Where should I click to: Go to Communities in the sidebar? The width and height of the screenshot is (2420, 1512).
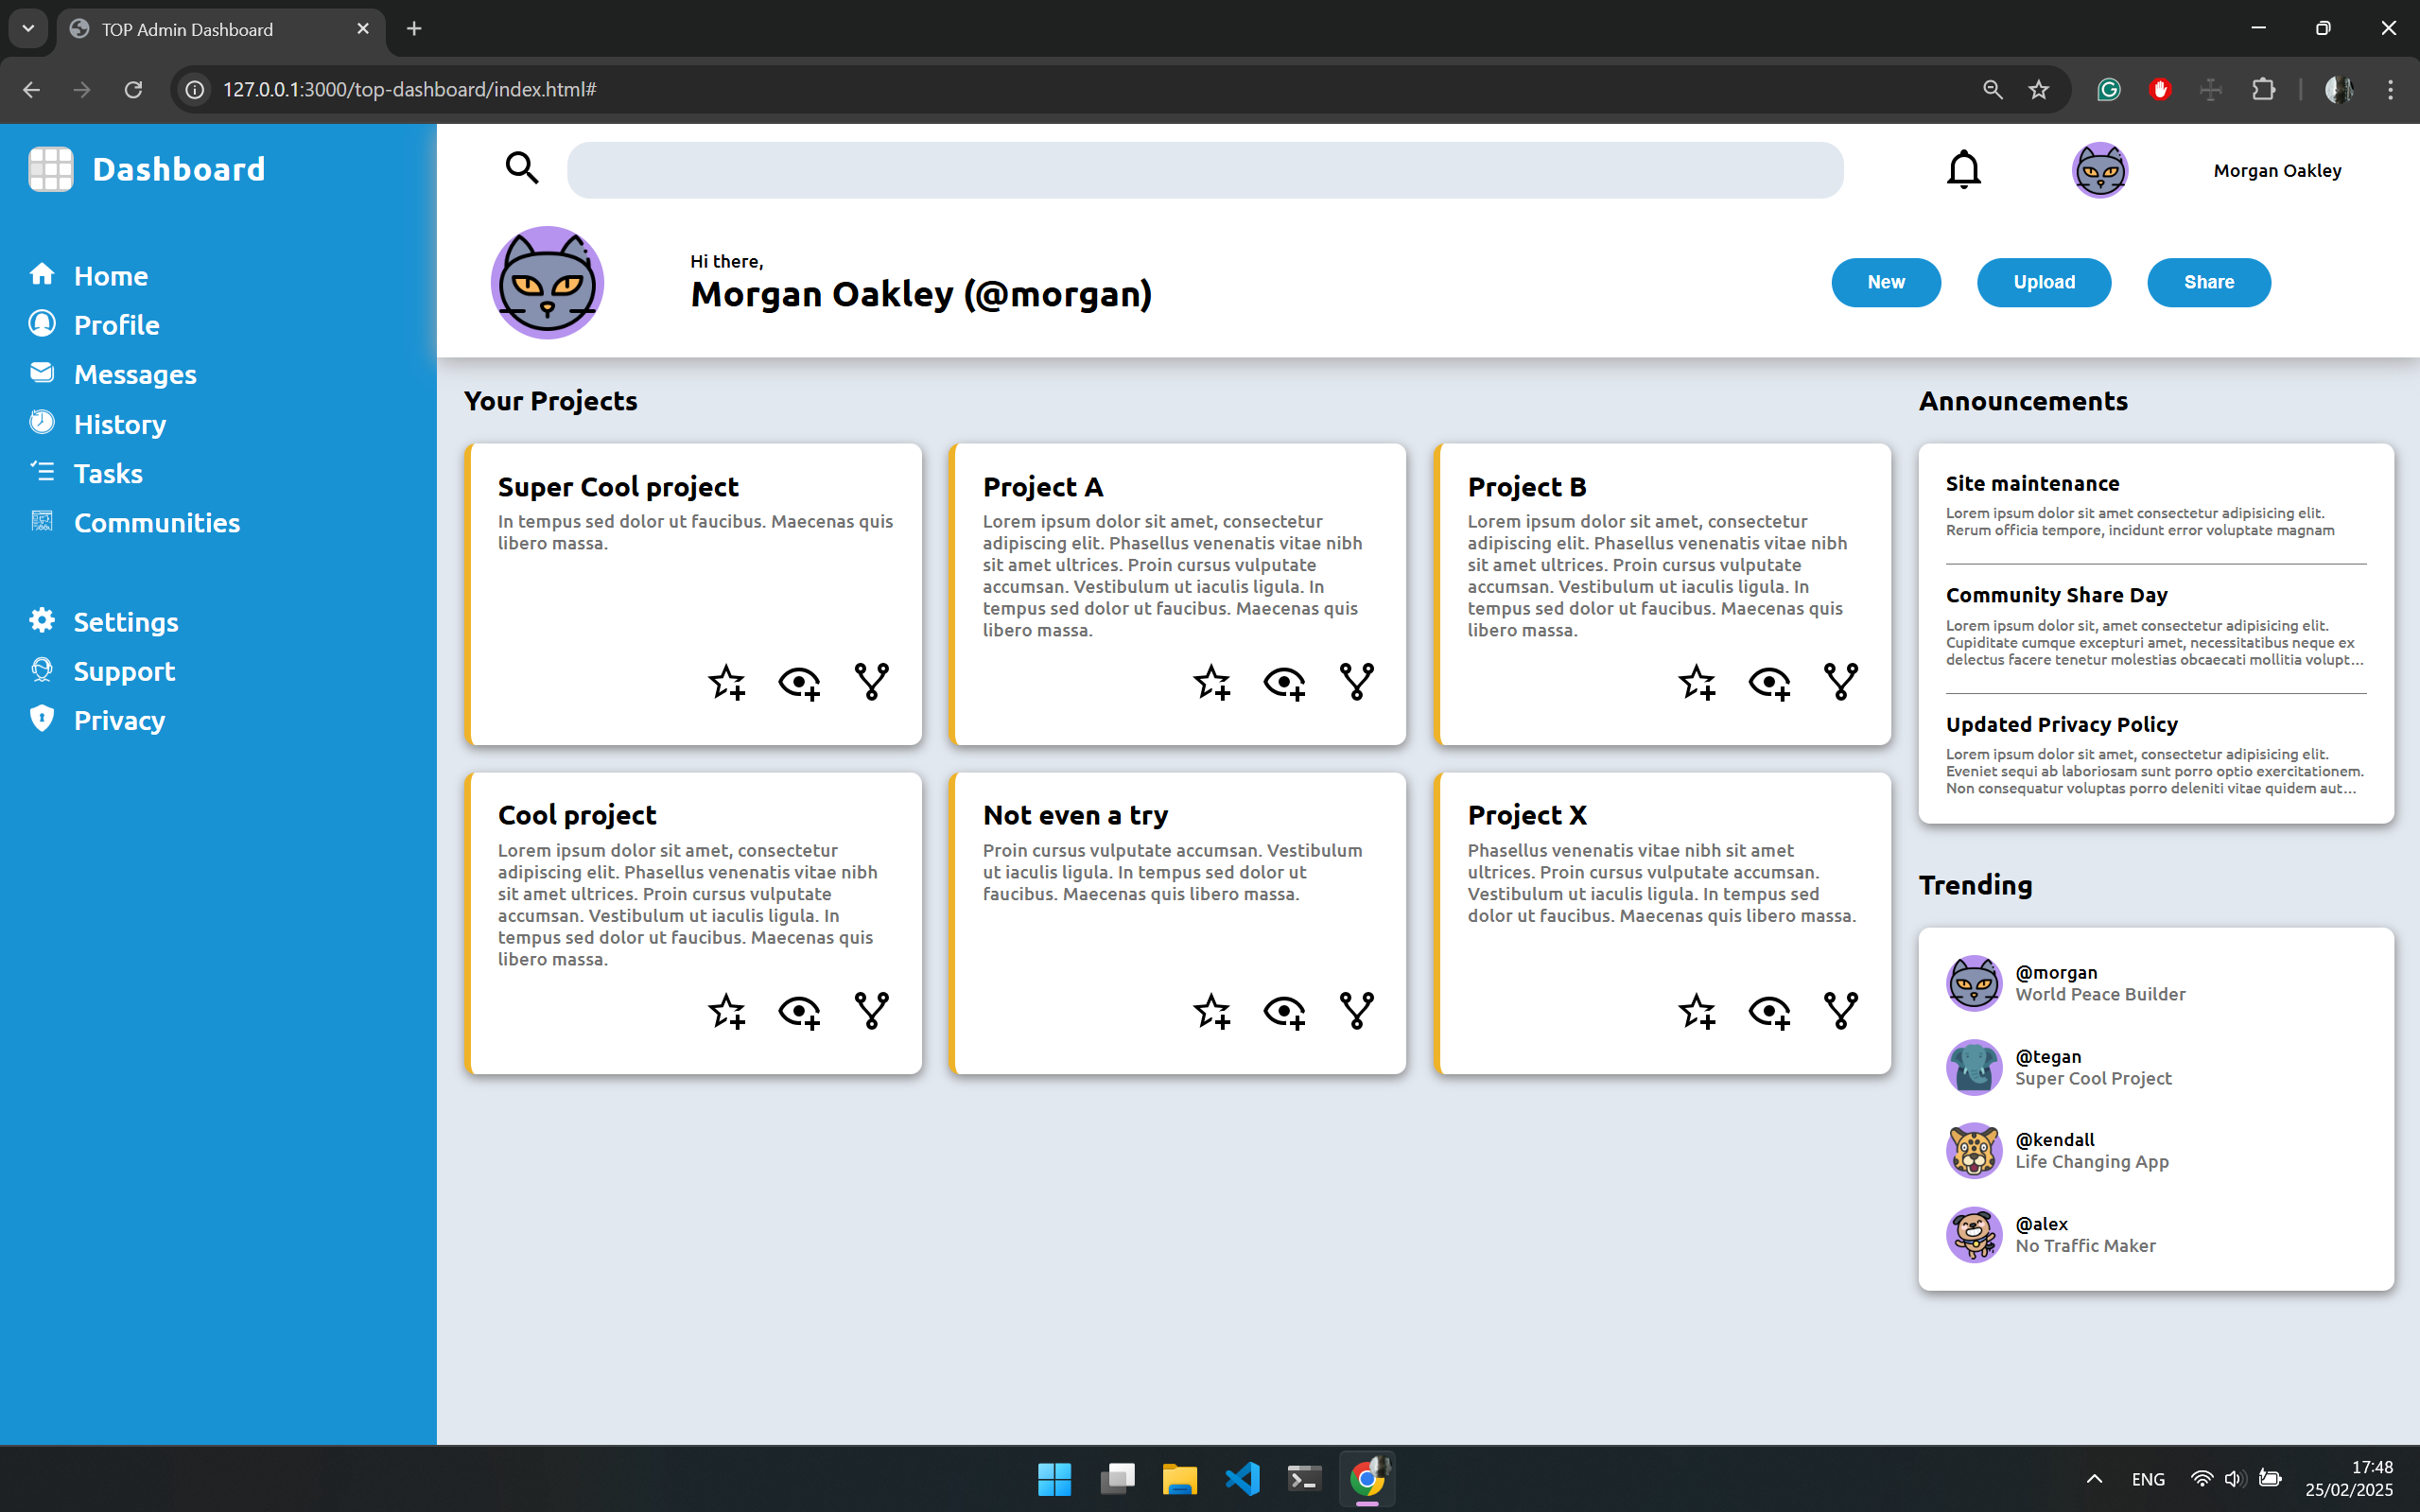click(156, 522)
